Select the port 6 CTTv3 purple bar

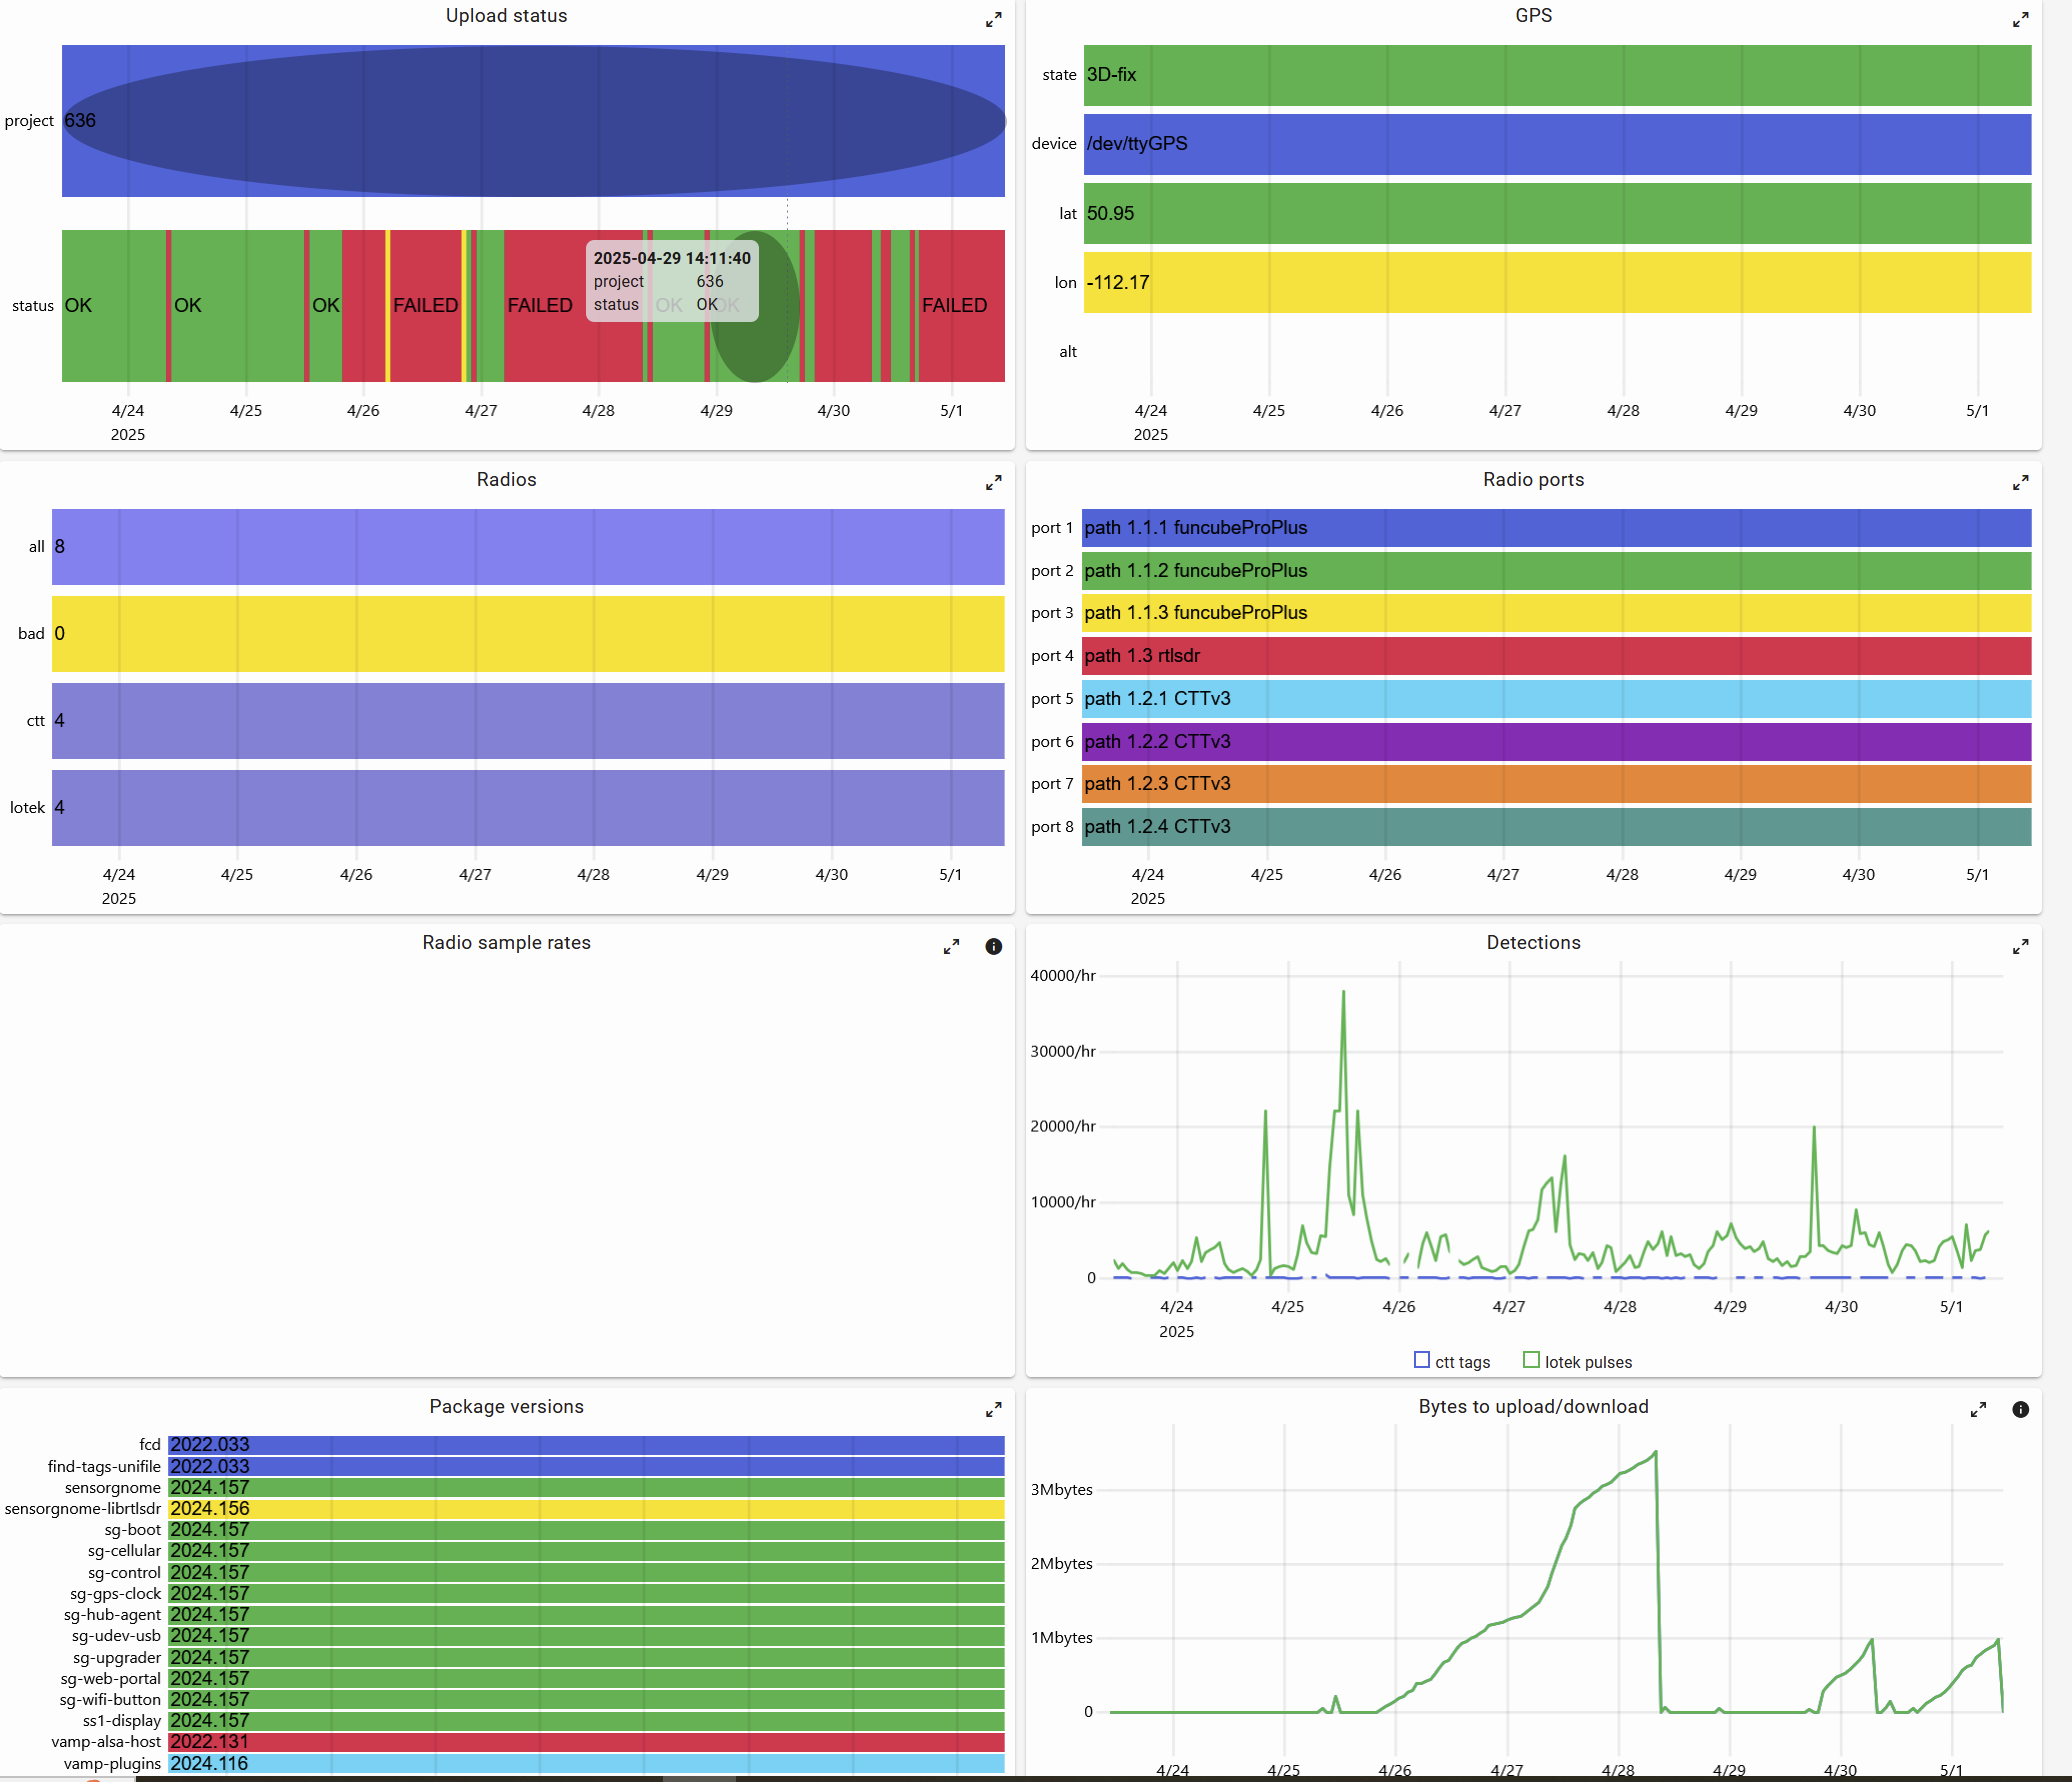pyautogui.click(x=1555, y=742)
